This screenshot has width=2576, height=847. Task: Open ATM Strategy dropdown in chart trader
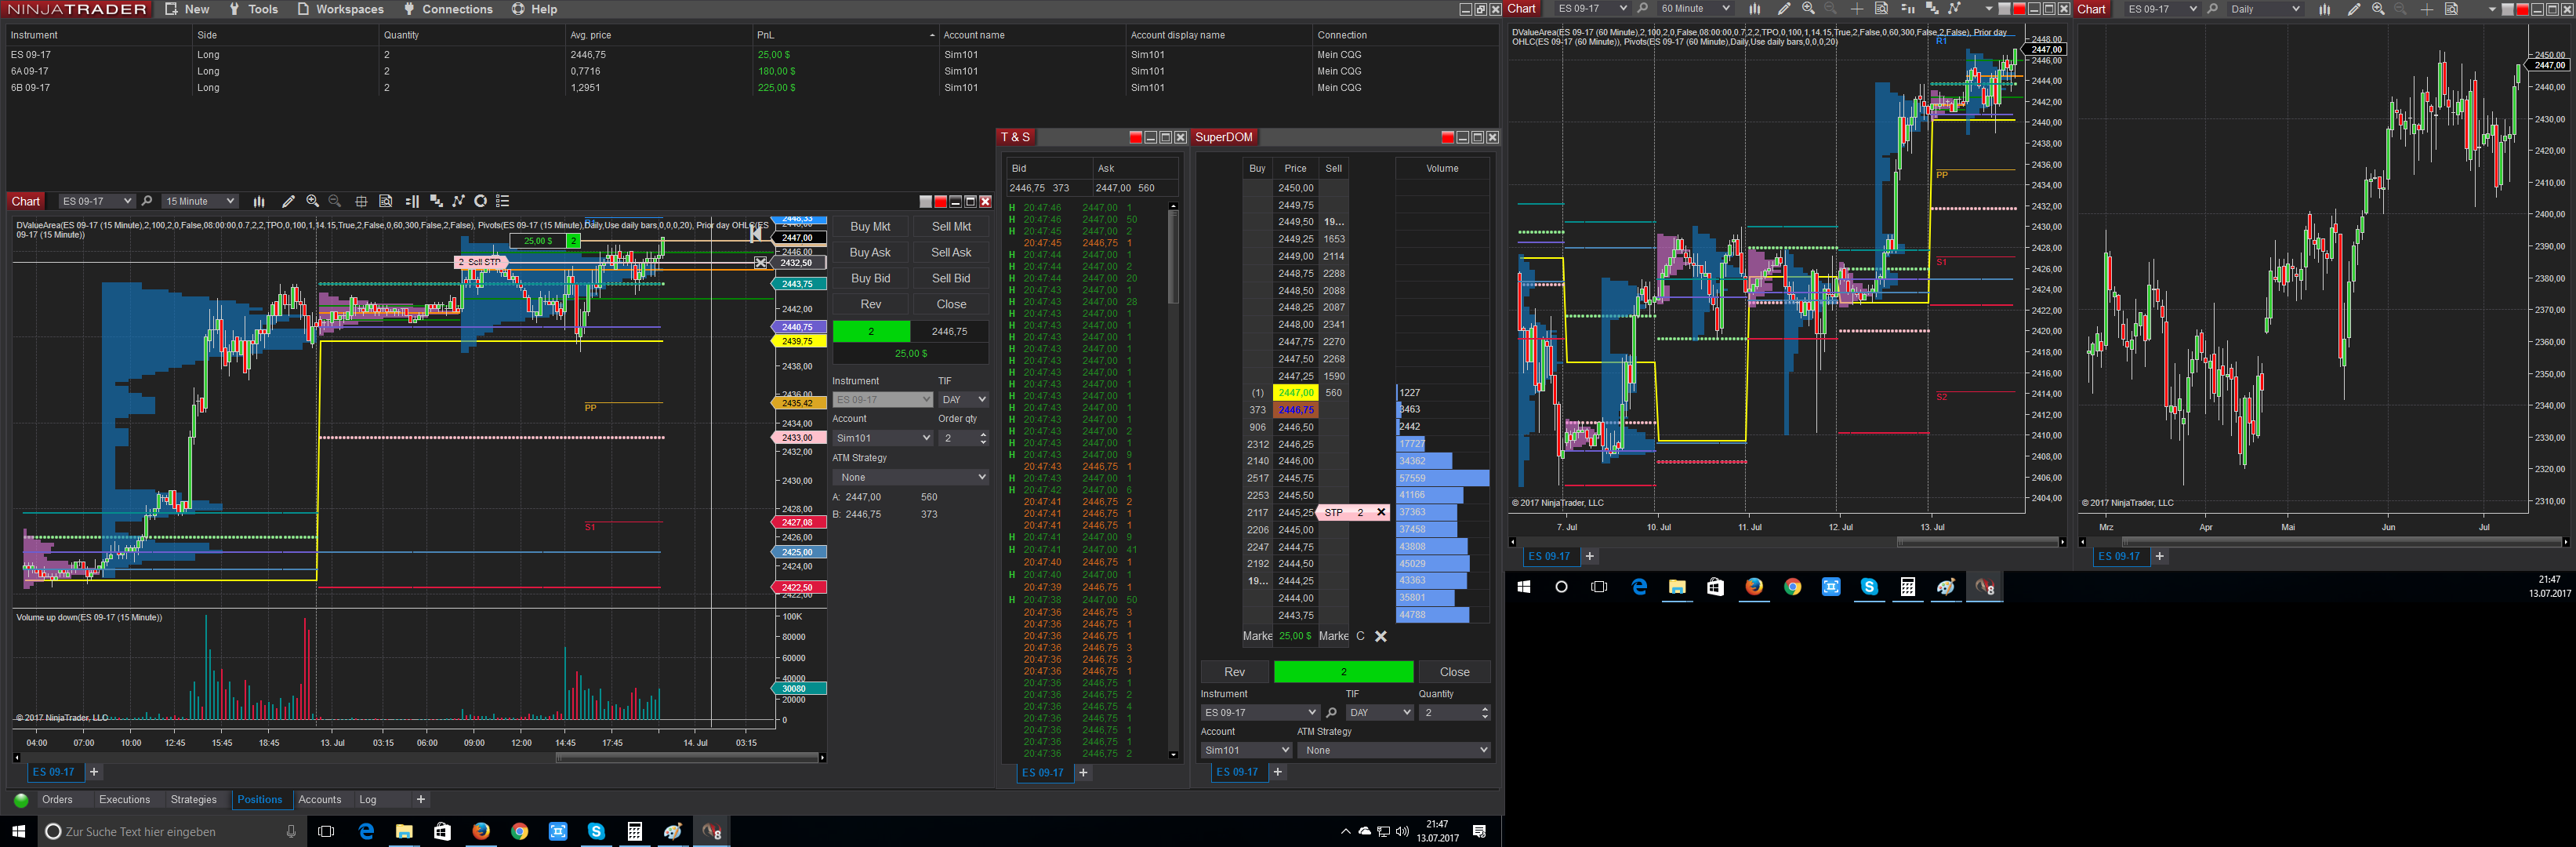(911, 478)
